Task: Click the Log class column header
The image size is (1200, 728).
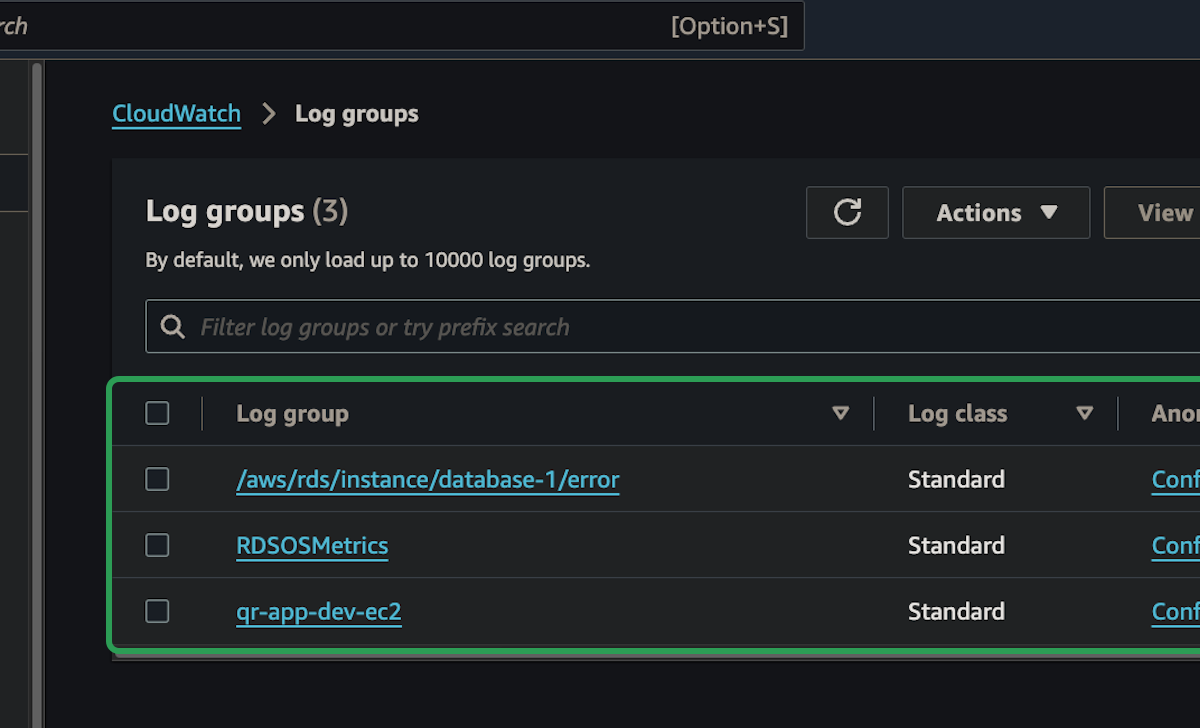Action: 957,413
